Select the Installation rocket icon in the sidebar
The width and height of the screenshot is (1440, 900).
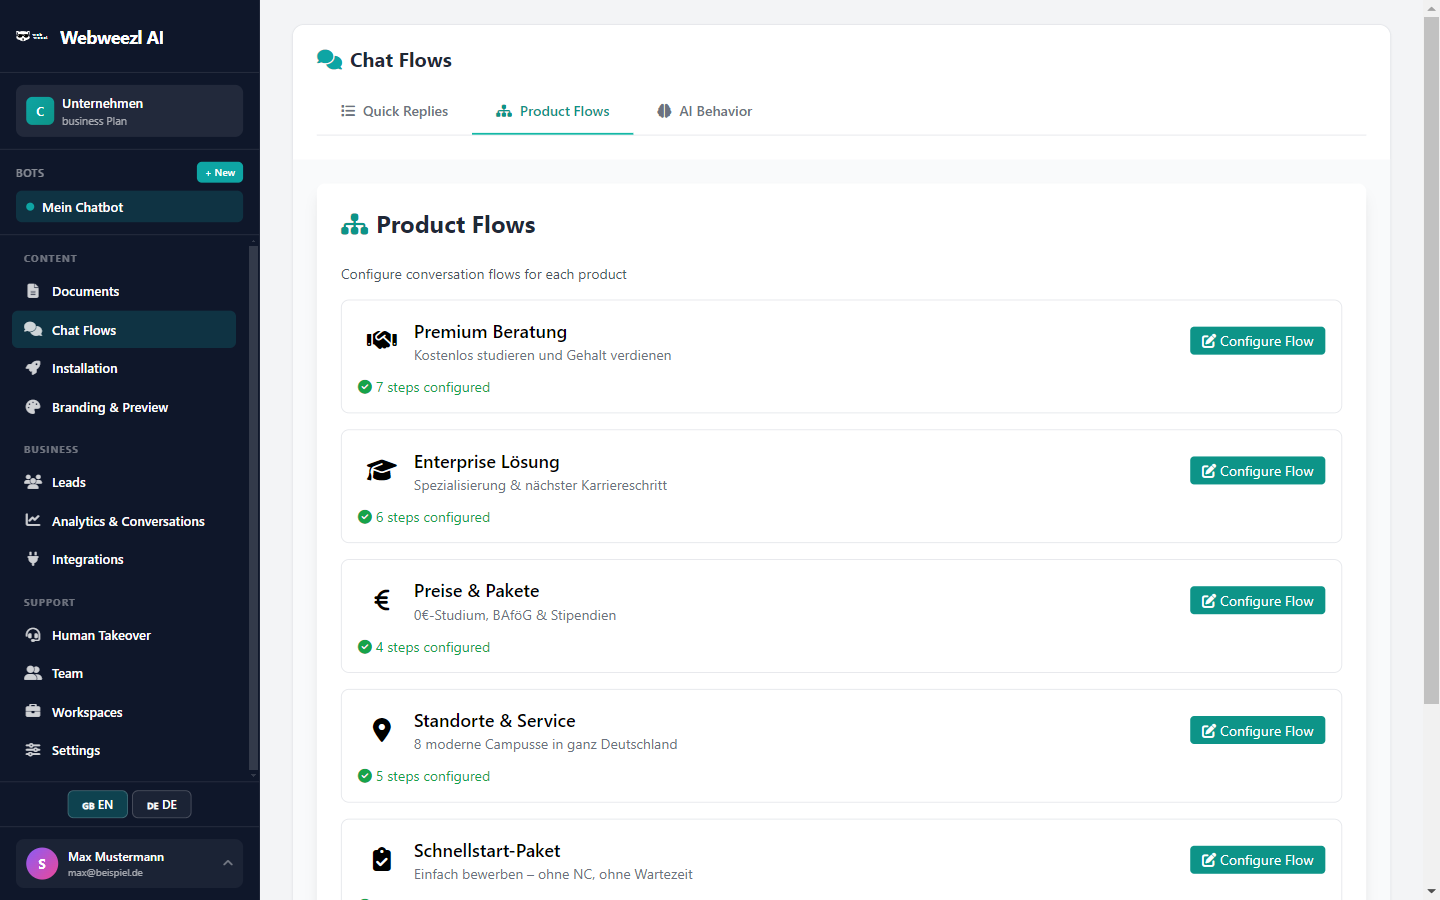coord(35,368)
